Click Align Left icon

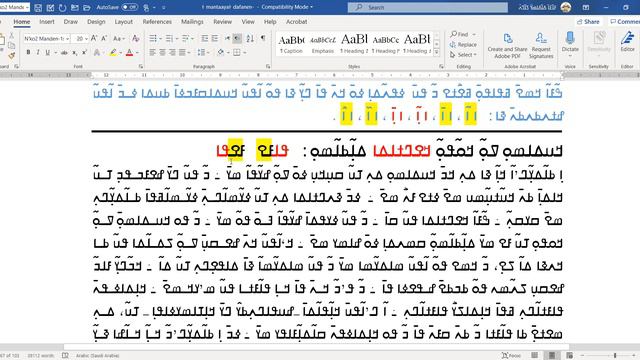tap(153, 52)
